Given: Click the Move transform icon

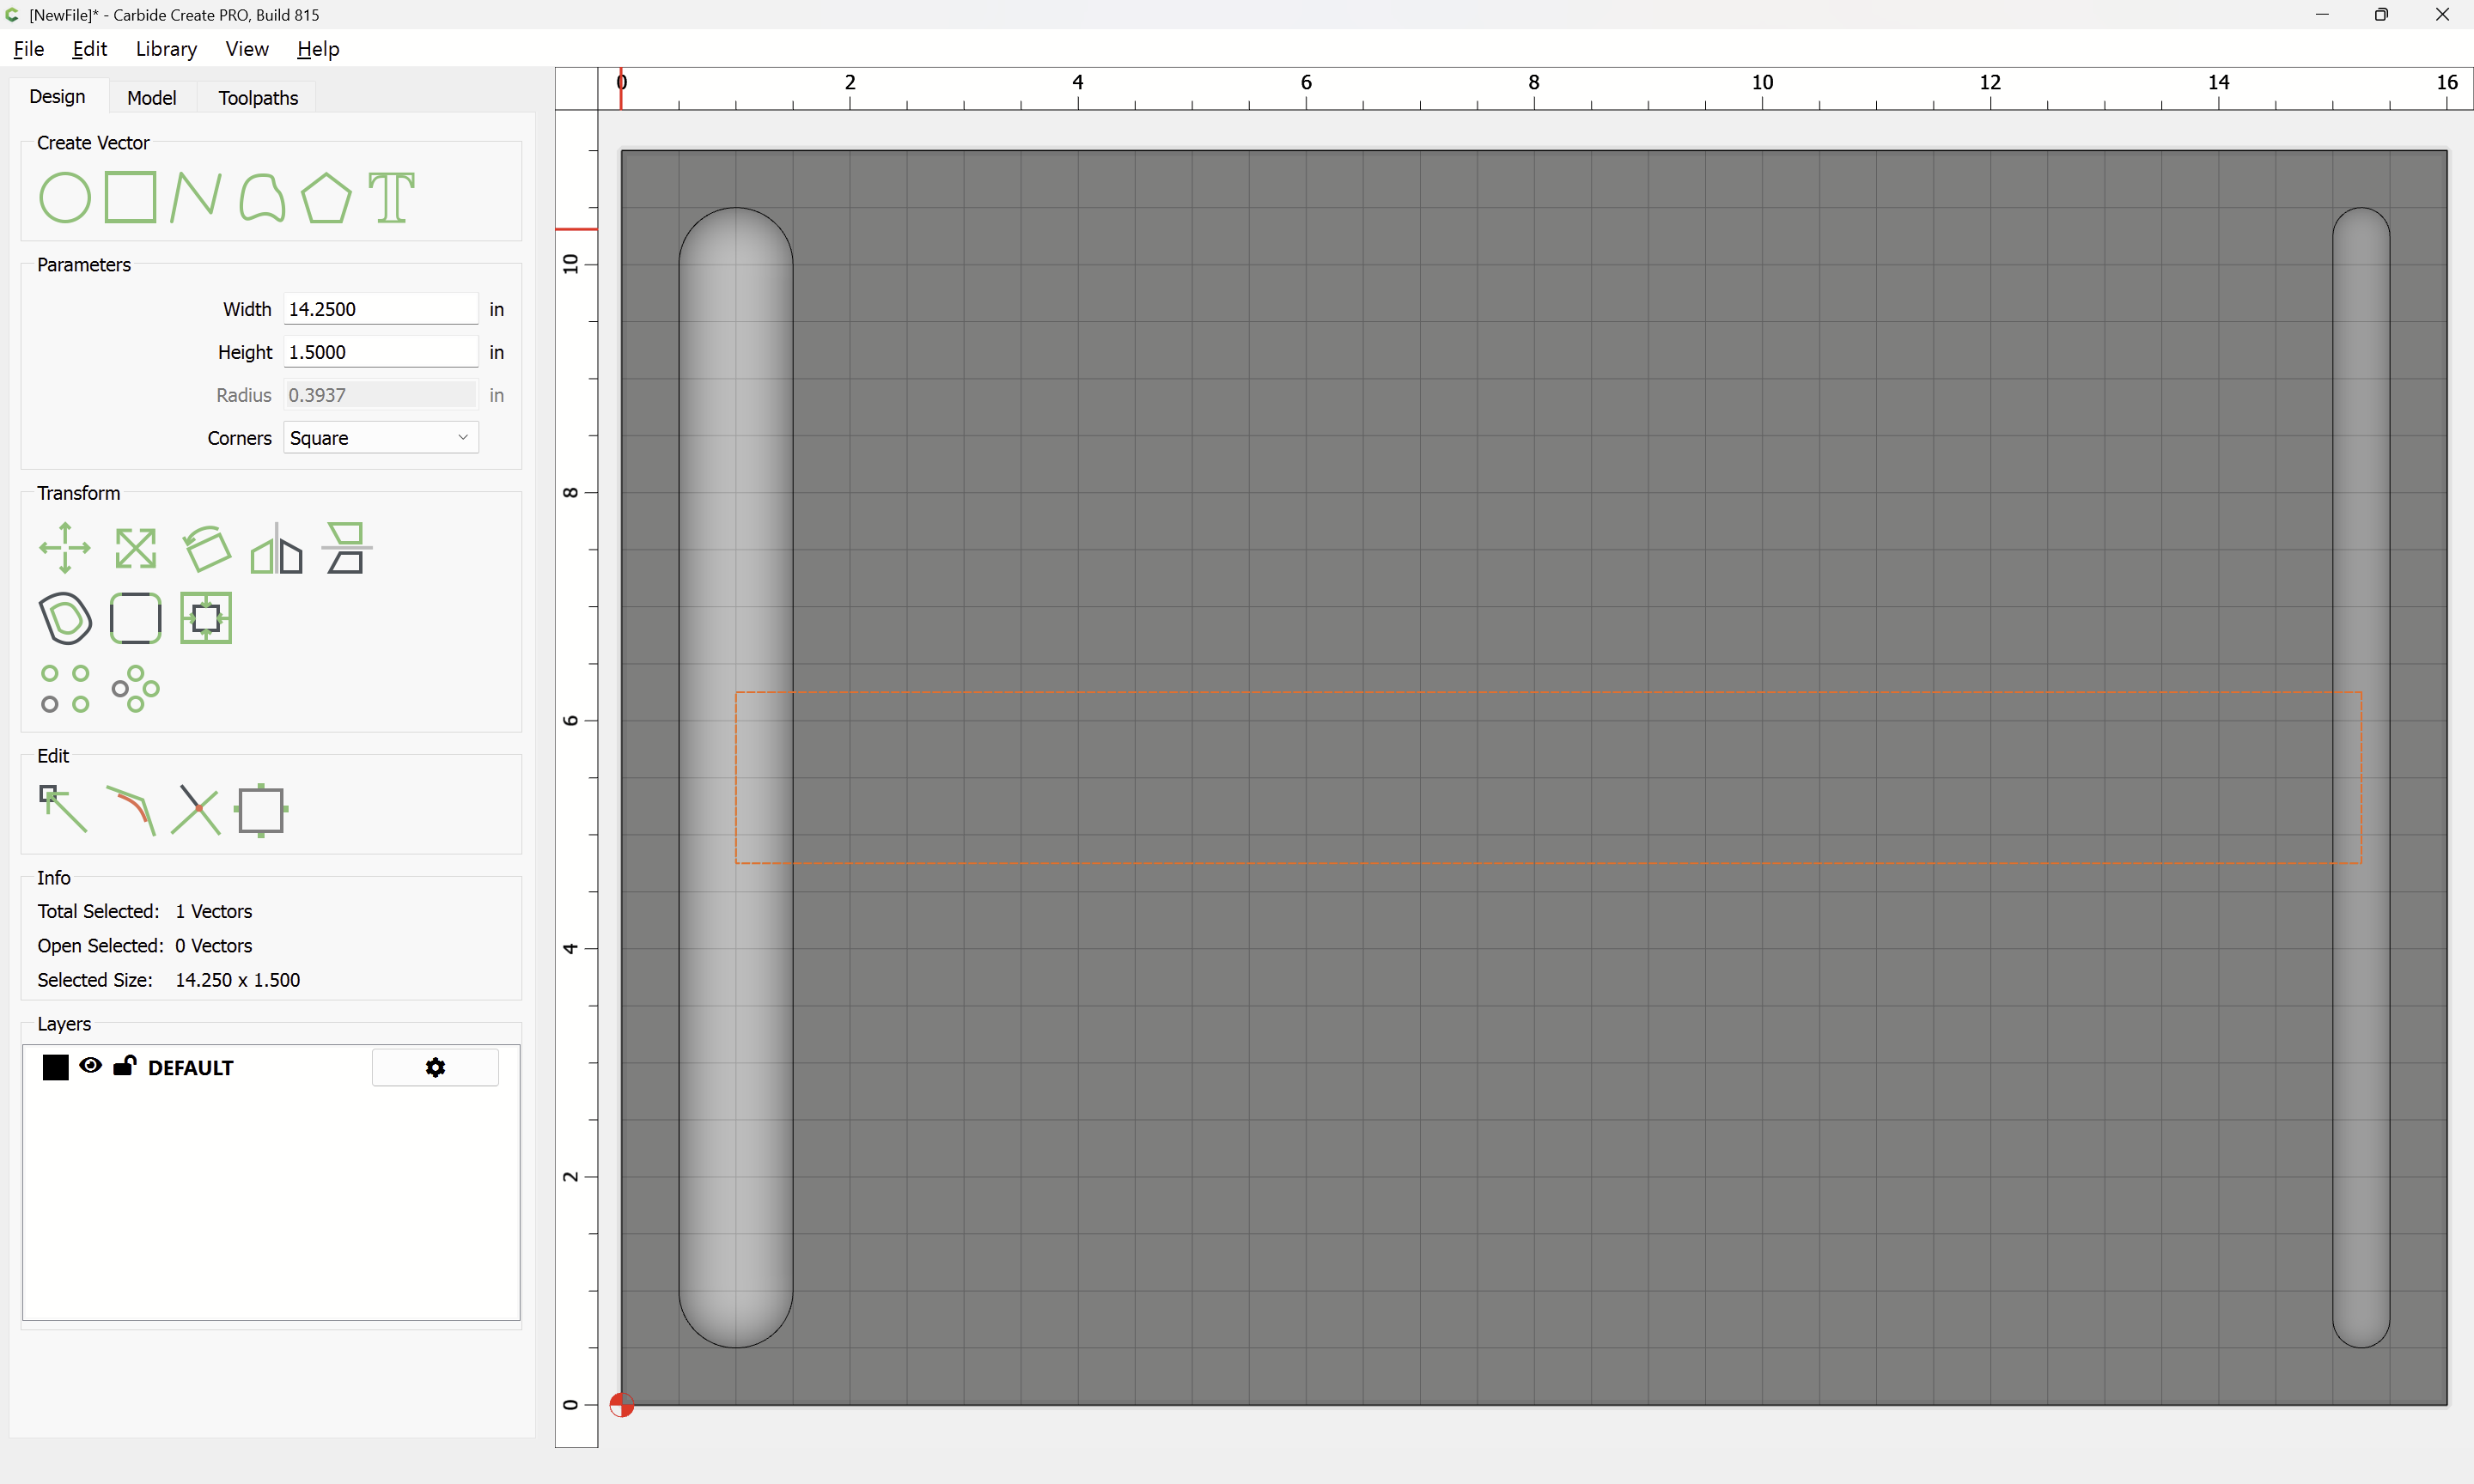Looking at the screenshot, I should coord(65,548).
